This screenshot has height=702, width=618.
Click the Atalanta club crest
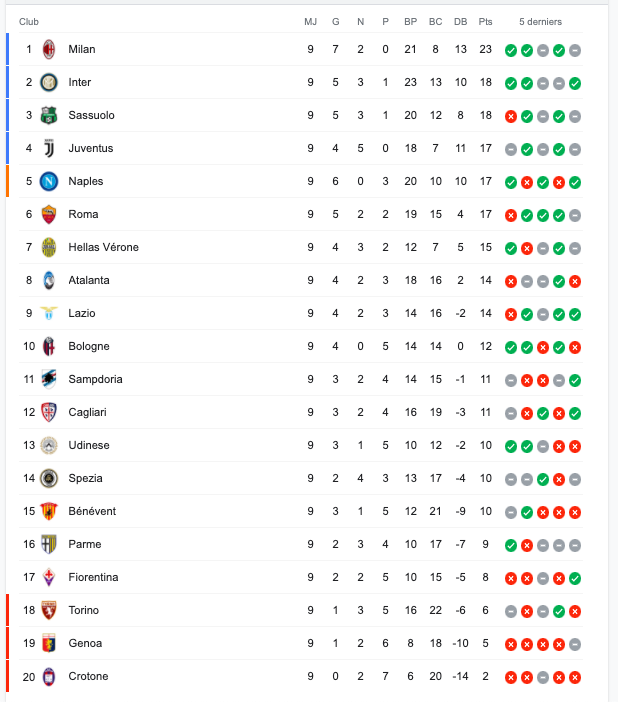pyautogui.click(x=49, y=280)
